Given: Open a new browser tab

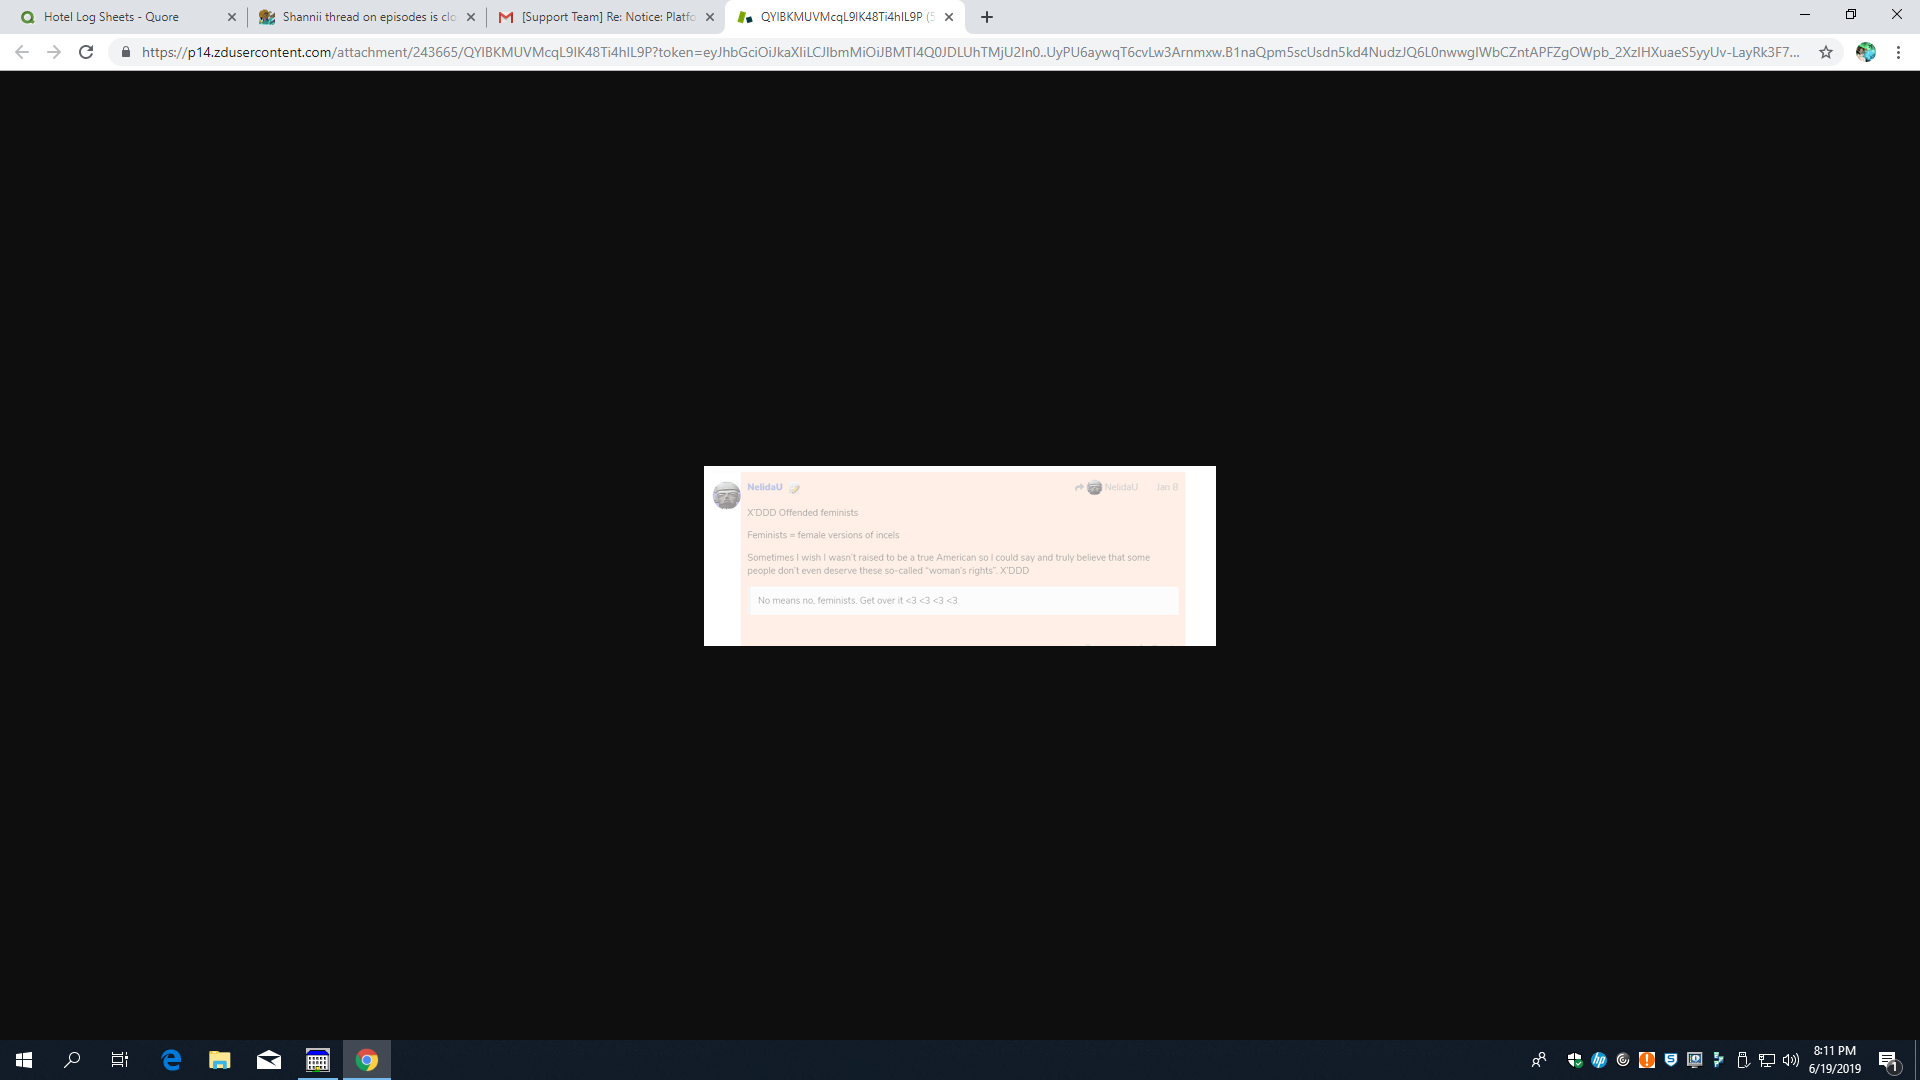Looking at the screenshot, I should [x=987, y=17].
